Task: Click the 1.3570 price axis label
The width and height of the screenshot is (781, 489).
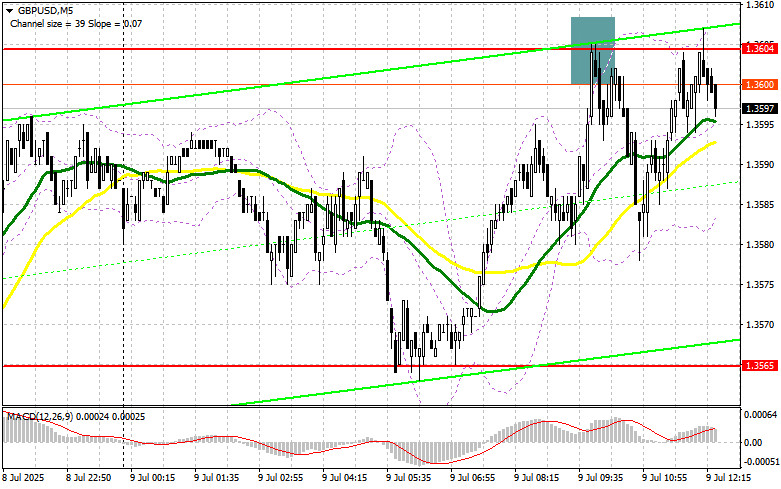Action: (760, 324)
